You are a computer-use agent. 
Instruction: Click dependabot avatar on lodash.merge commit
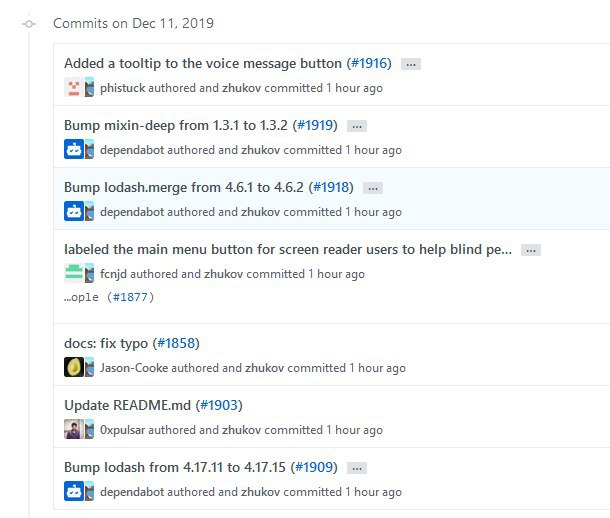coord(72,212)
